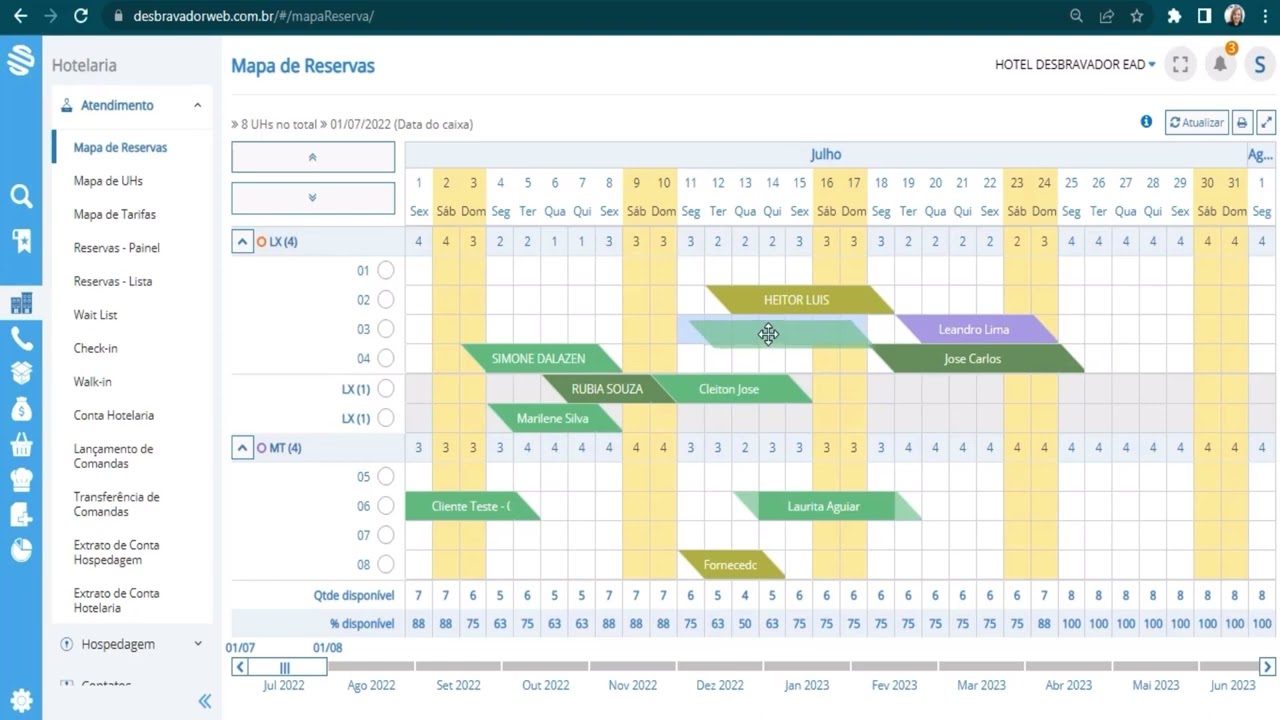The image size is (1280, 720).
Task: Open the phone module icon
Action: click(x=21, y=339)
